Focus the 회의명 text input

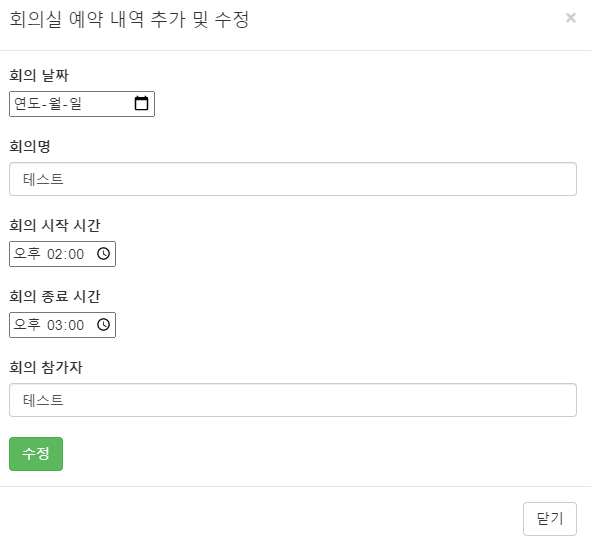click(x=293, y=179)
